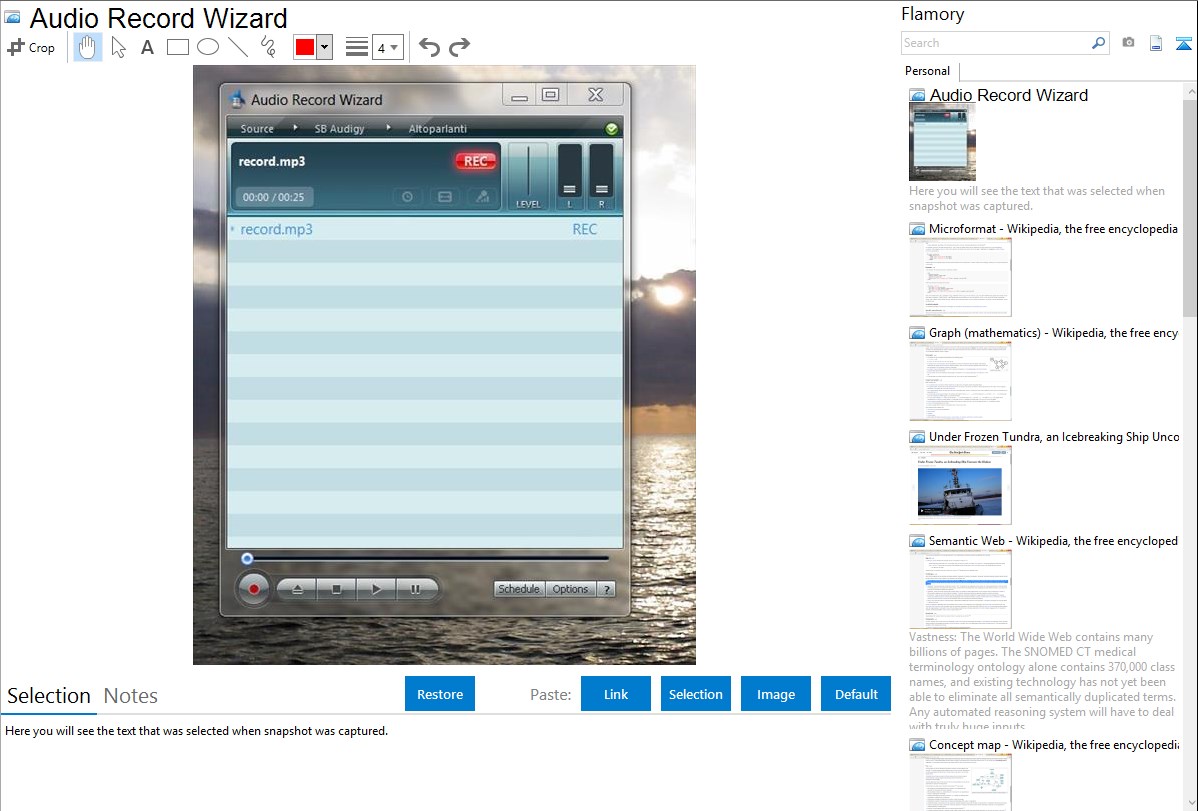
Task: Redo the last undone annotation
Action: click(459, 47)
